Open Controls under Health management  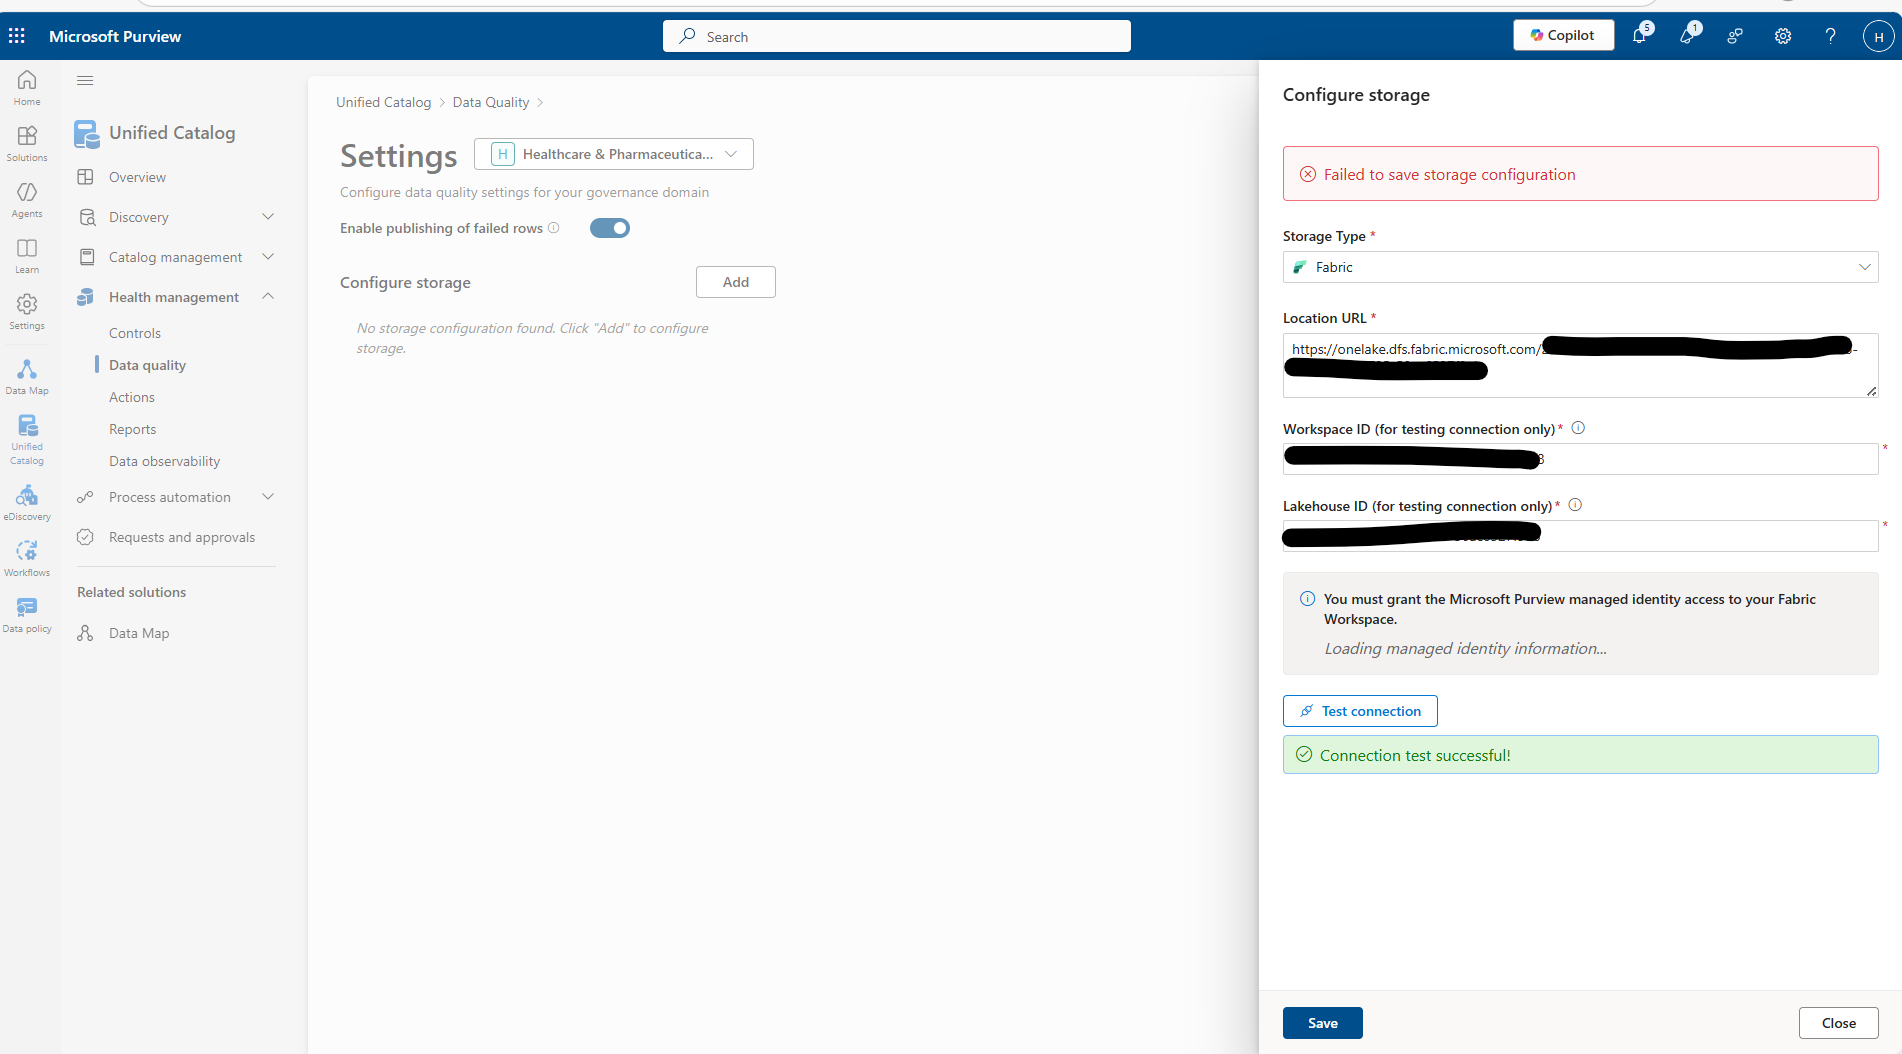pyautogui.click(x=135, y=333)
